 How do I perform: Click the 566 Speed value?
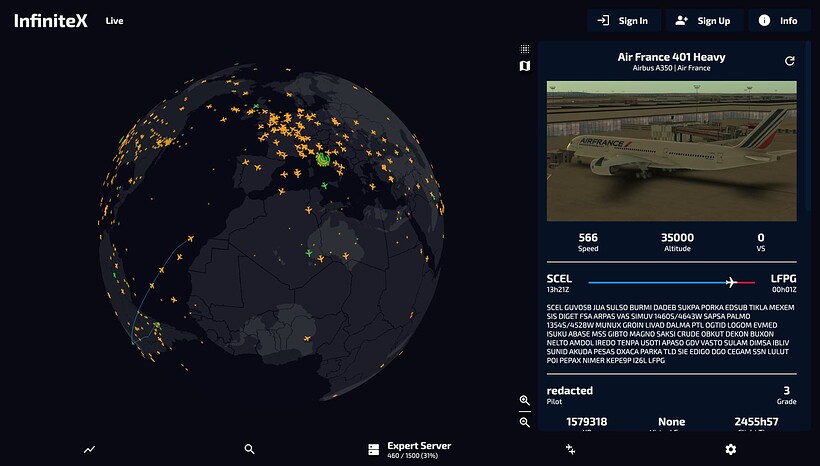588,238
